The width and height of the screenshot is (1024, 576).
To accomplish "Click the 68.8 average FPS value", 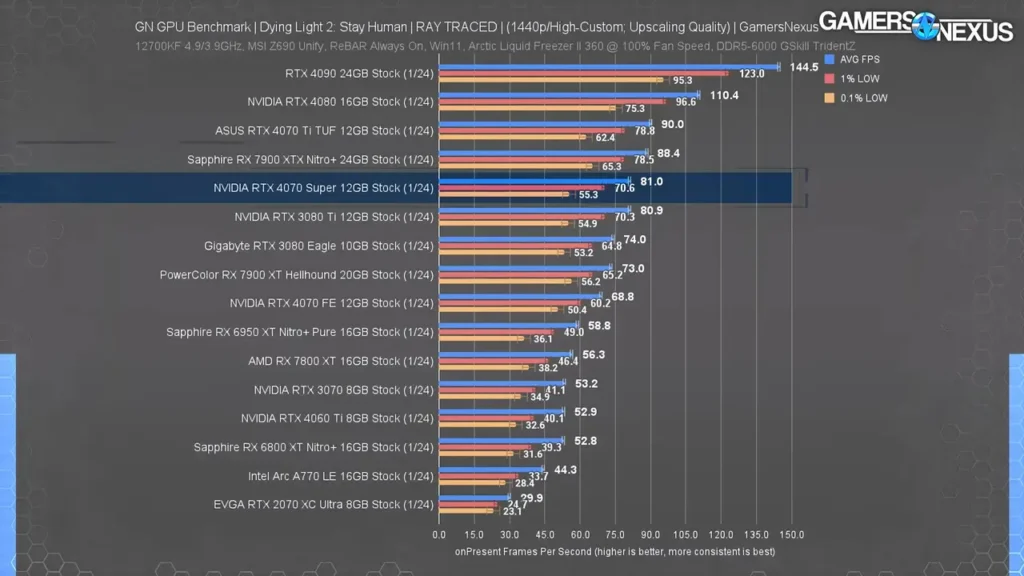I will (x=622, y=296).
